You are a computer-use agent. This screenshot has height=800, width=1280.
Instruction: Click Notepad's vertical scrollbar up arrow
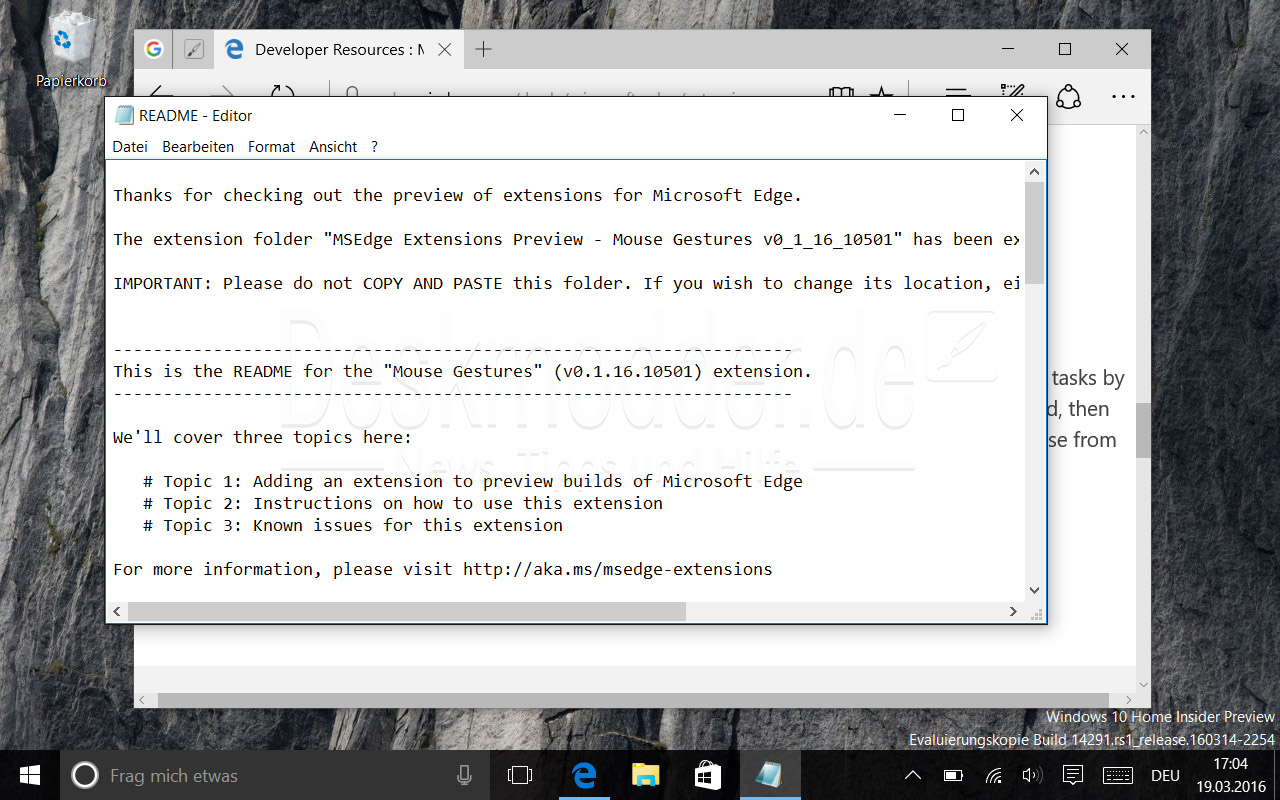click(x=1034, y=172)
